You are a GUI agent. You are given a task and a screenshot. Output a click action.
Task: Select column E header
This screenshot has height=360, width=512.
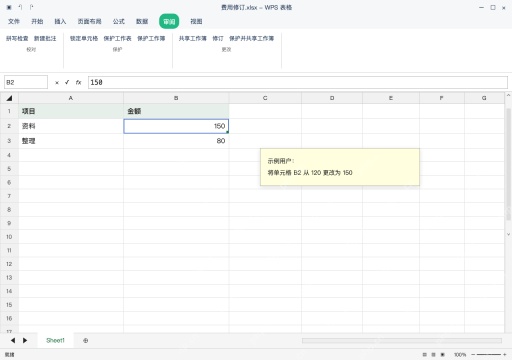(x=391, y=98)
